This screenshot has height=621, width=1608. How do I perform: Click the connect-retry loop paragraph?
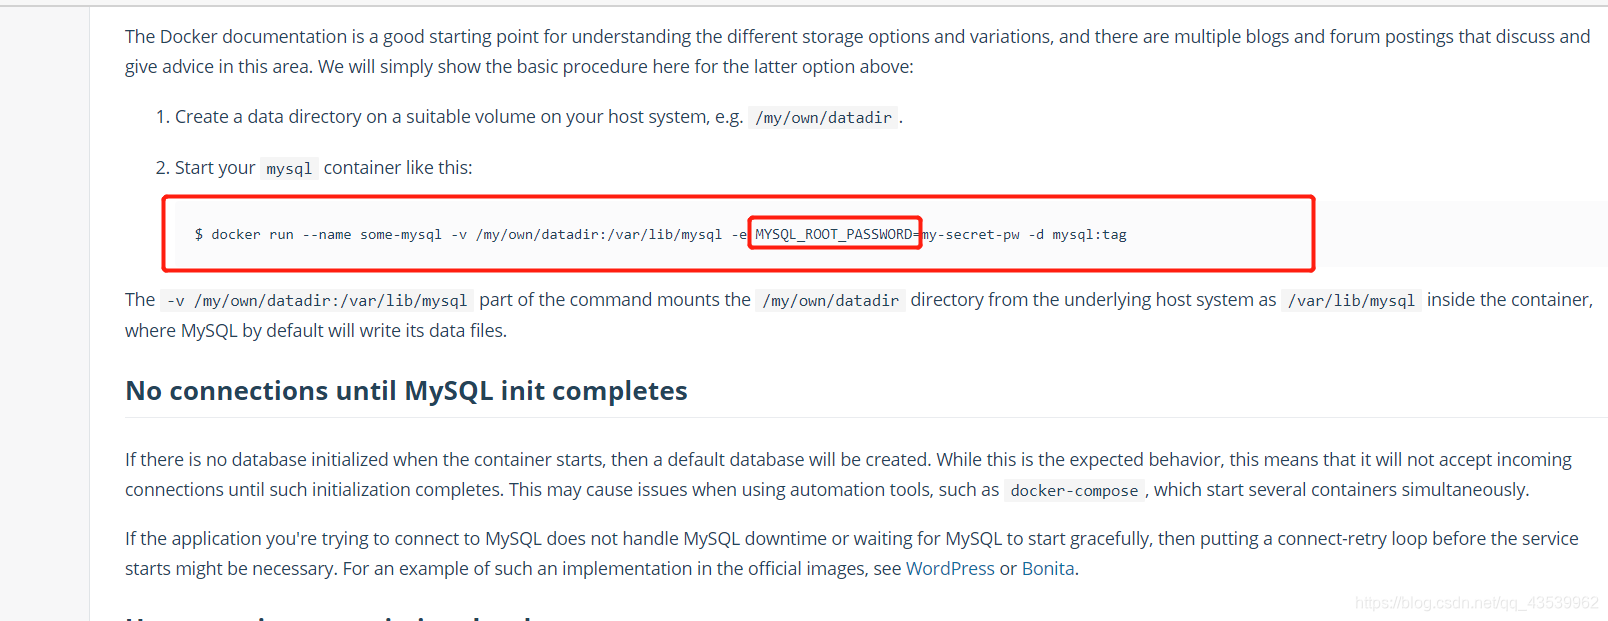(851, 553)
